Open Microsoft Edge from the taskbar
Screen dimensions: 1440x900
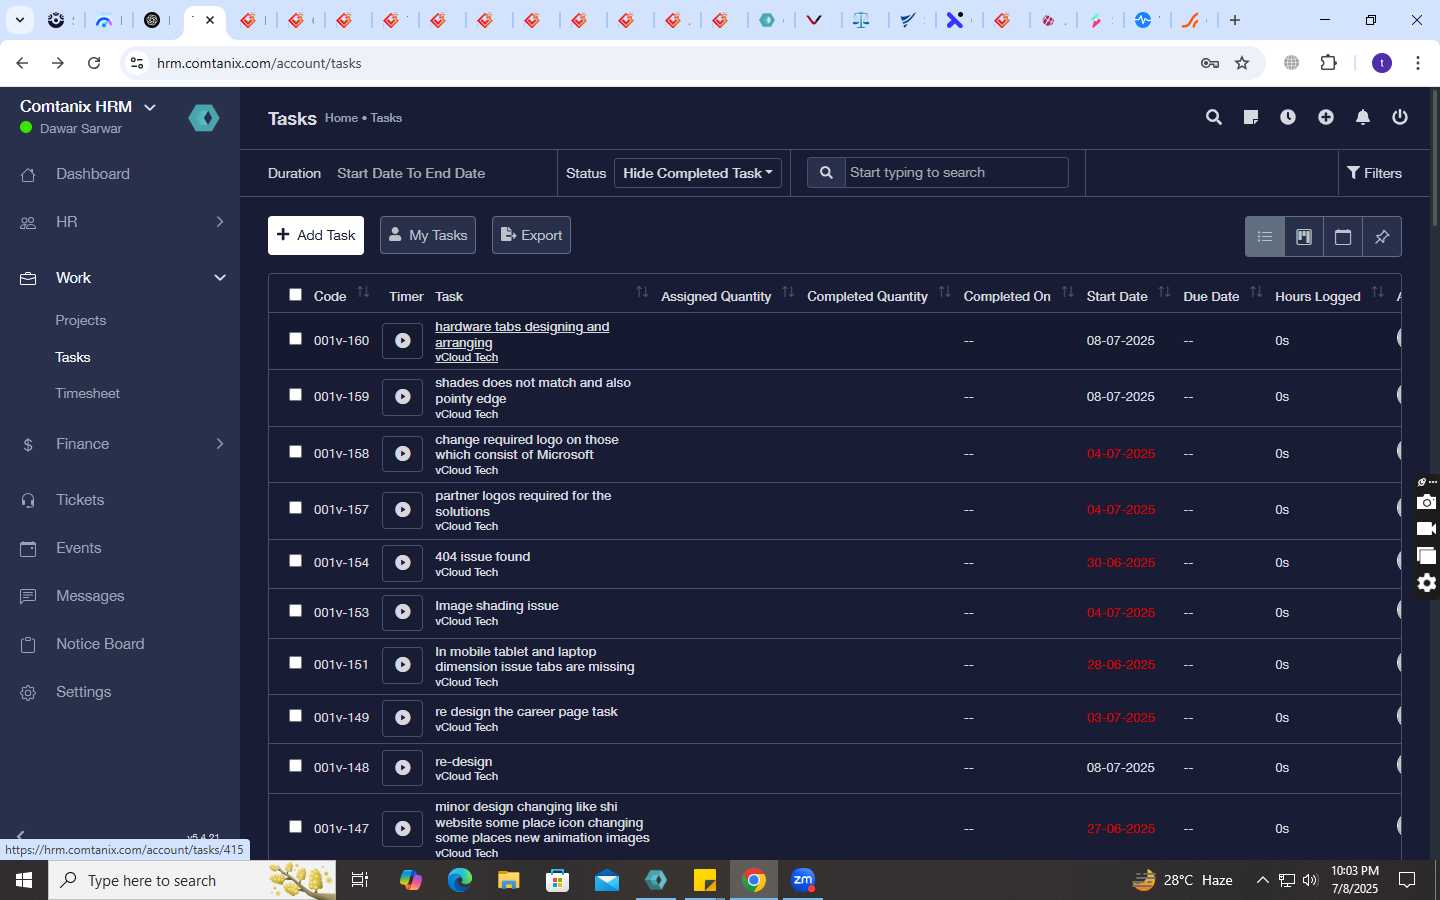pos(460,880)
